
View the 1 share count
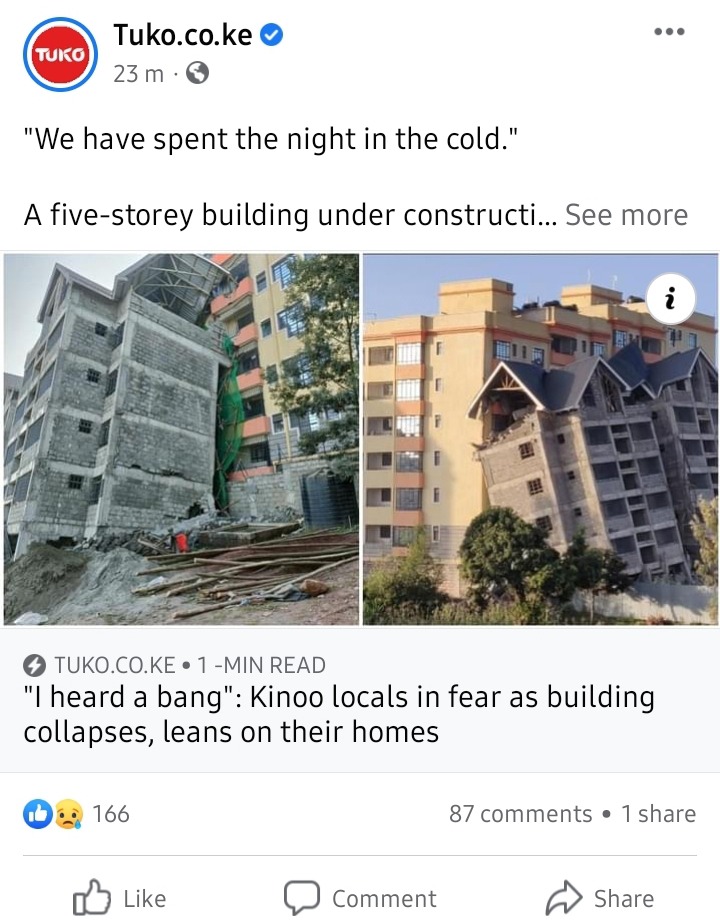pyautogui.click(x=658, y=814)
